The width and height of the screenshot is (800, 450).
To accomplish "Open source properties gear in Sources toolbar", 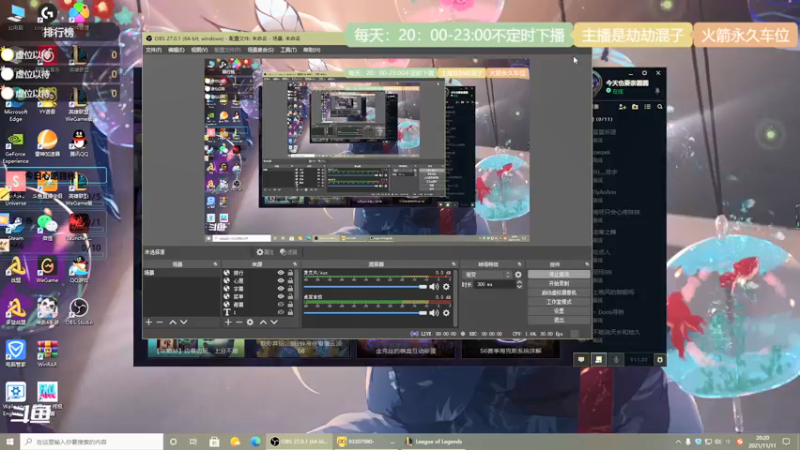I will click(x=250, y=322).
